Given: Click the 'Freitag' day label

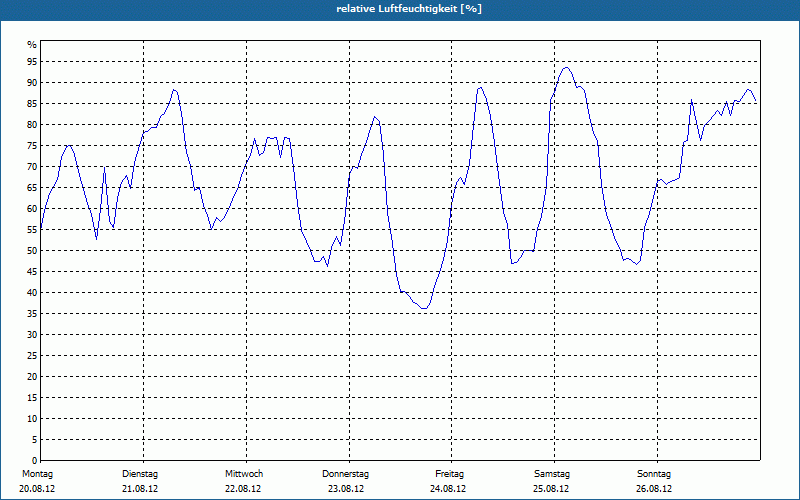Looking at the screenshot, I should pyautogui.click(x=449, y=474).
